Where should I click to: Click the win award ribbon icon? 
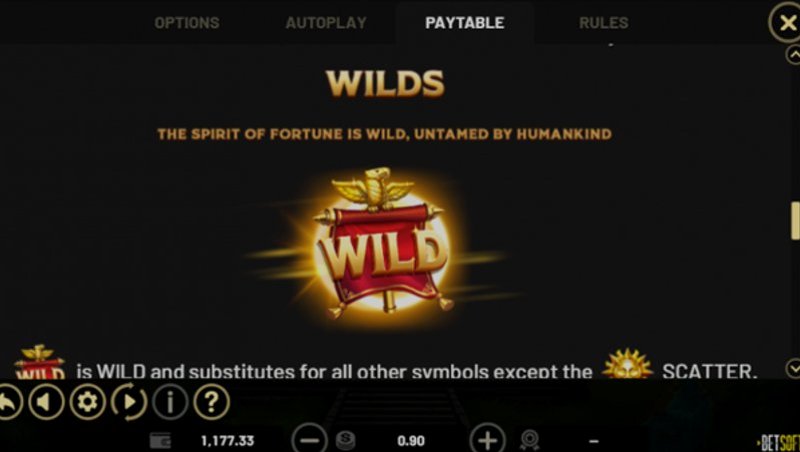point(530,440)
